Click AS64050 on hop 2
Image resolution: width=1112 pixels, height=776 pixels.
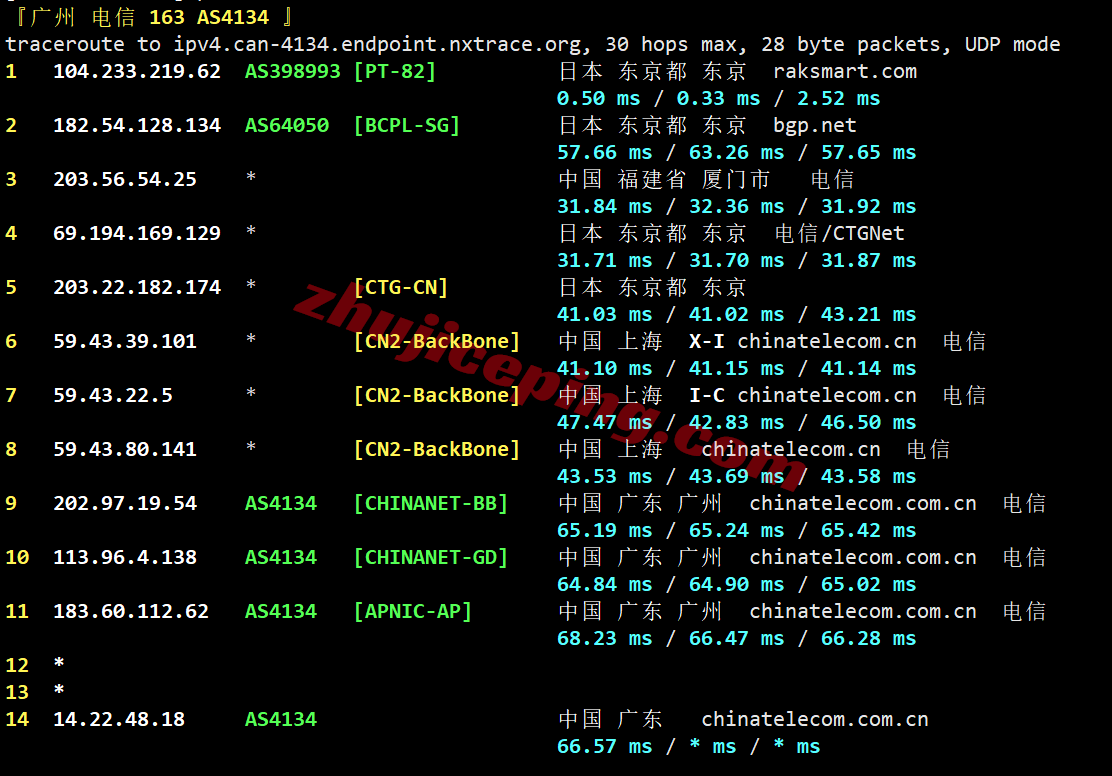coord(287,126)
